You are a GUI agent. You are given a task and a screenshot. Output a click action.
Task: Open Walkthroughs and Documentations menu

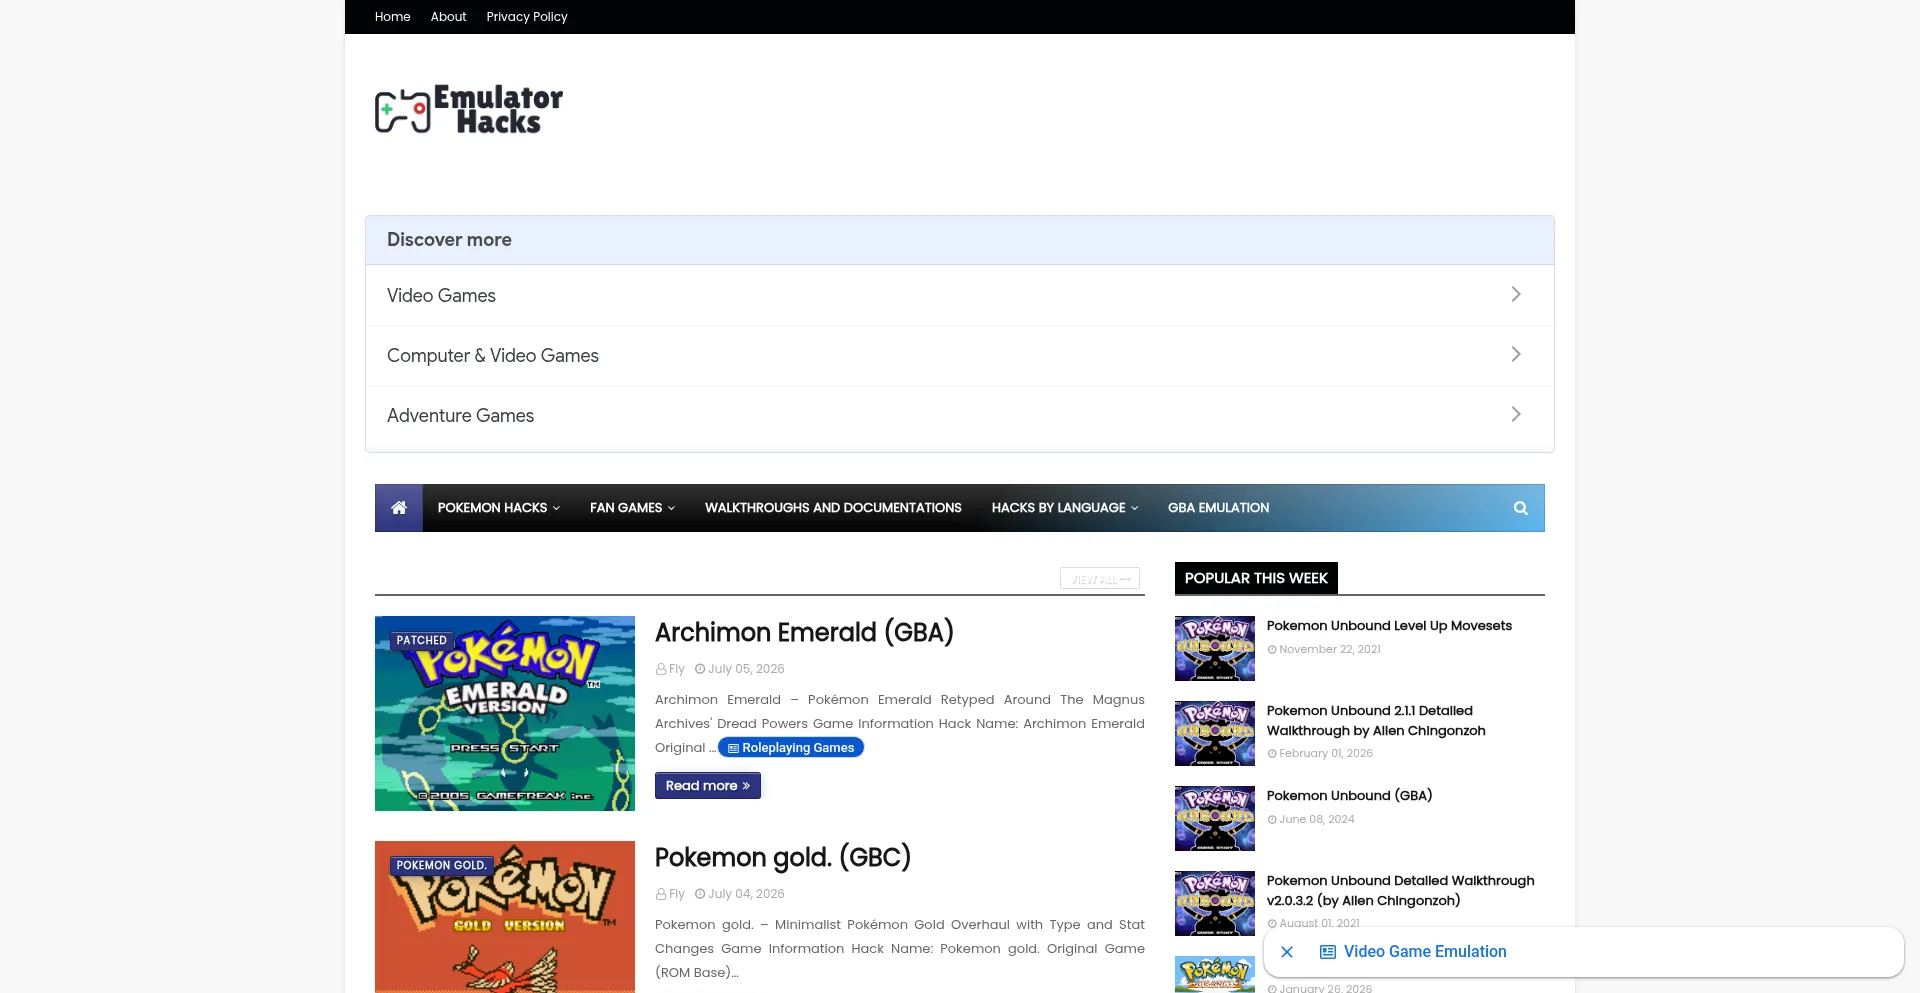pyautogui.click(x=833, y=508)
